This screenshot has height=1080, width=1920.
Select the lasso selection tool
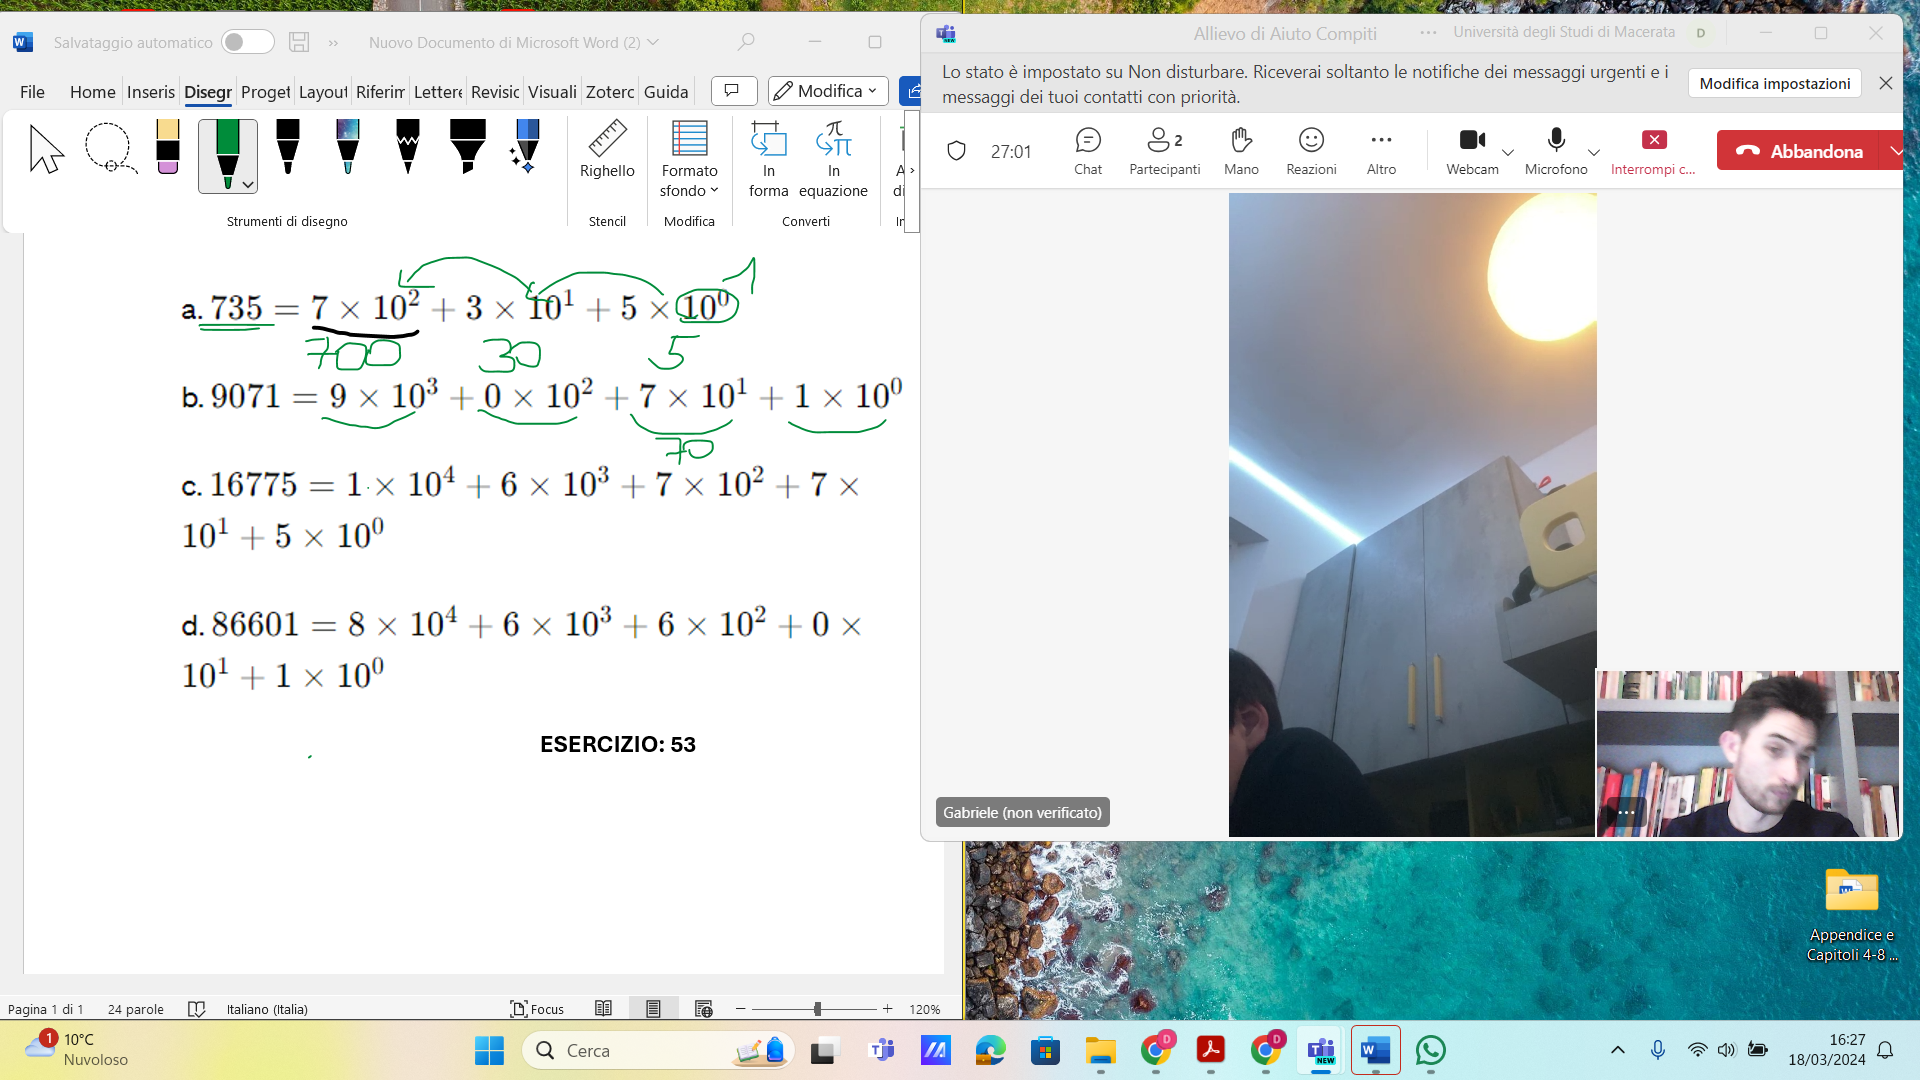coord(108,149)
